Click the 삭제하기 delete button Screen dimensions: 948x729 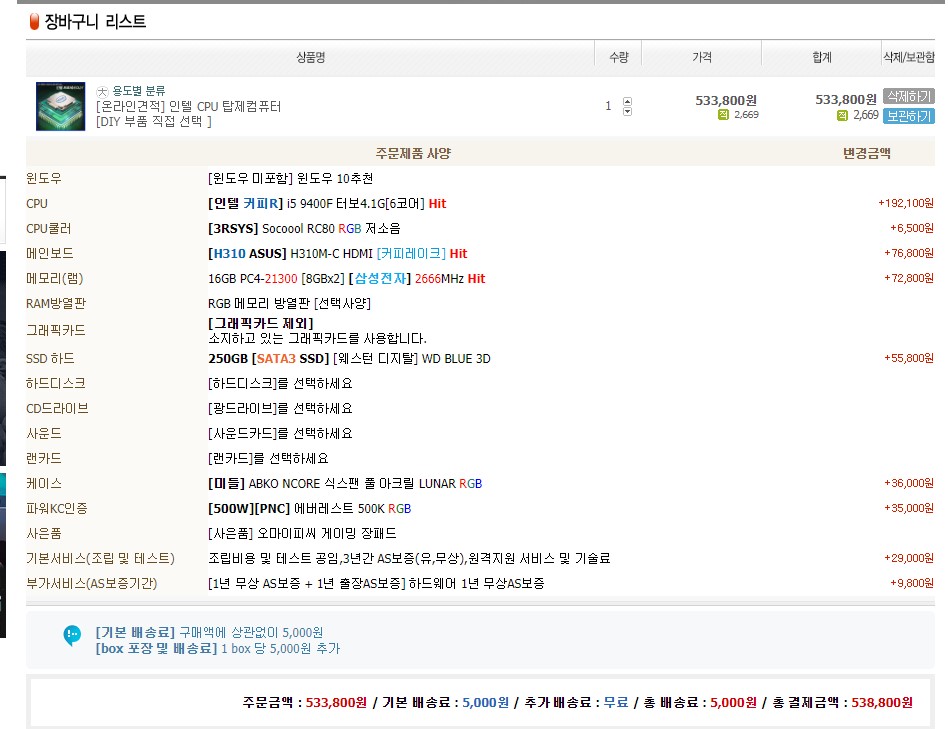coord(908,96)
